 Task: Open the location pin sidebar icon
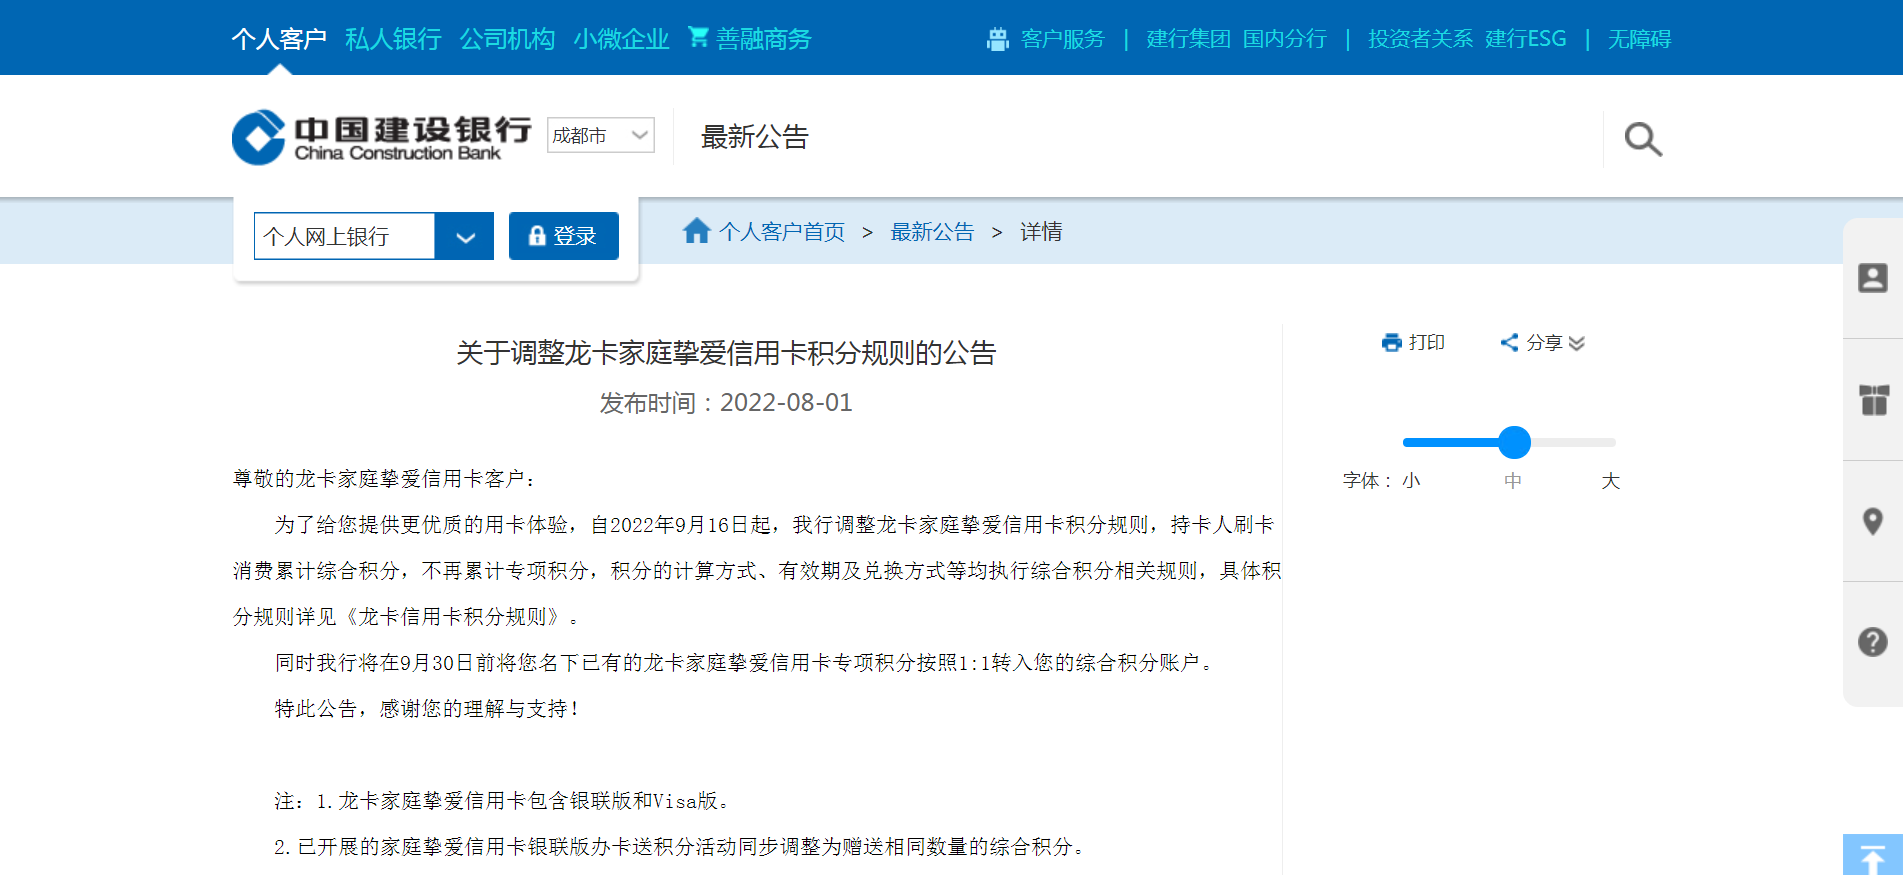1873,521
